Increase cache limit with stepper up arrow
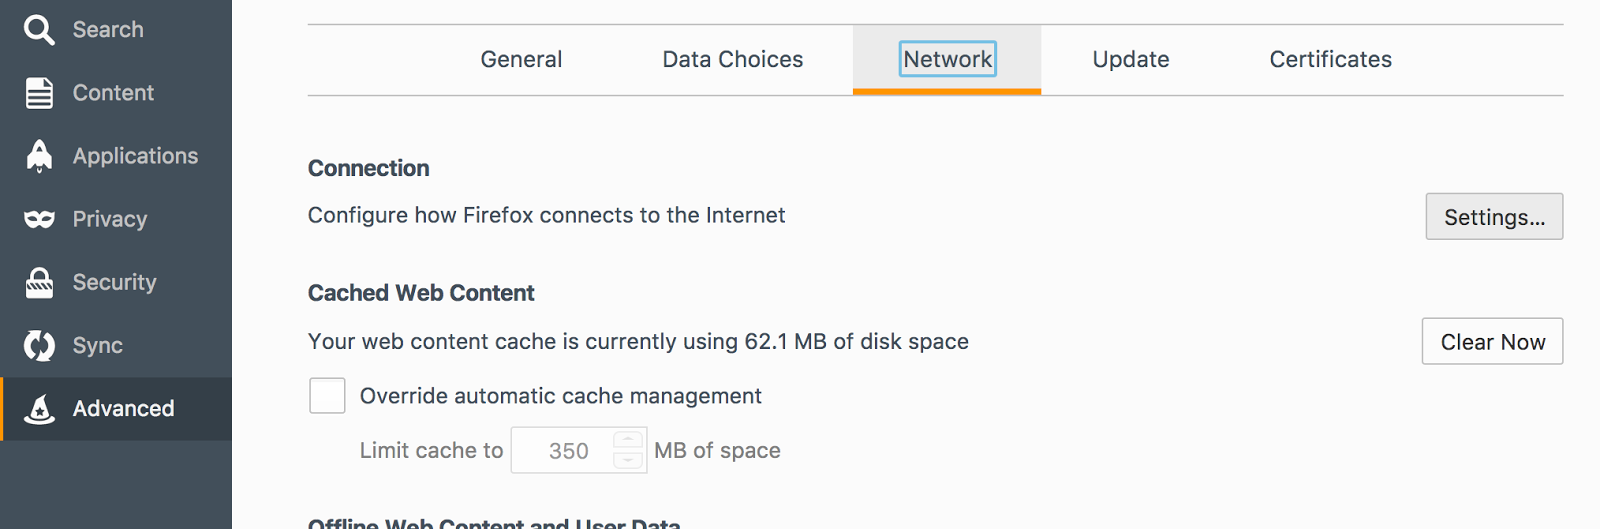The width and height of the screenshot is (1600, 529). click(628, 440)
